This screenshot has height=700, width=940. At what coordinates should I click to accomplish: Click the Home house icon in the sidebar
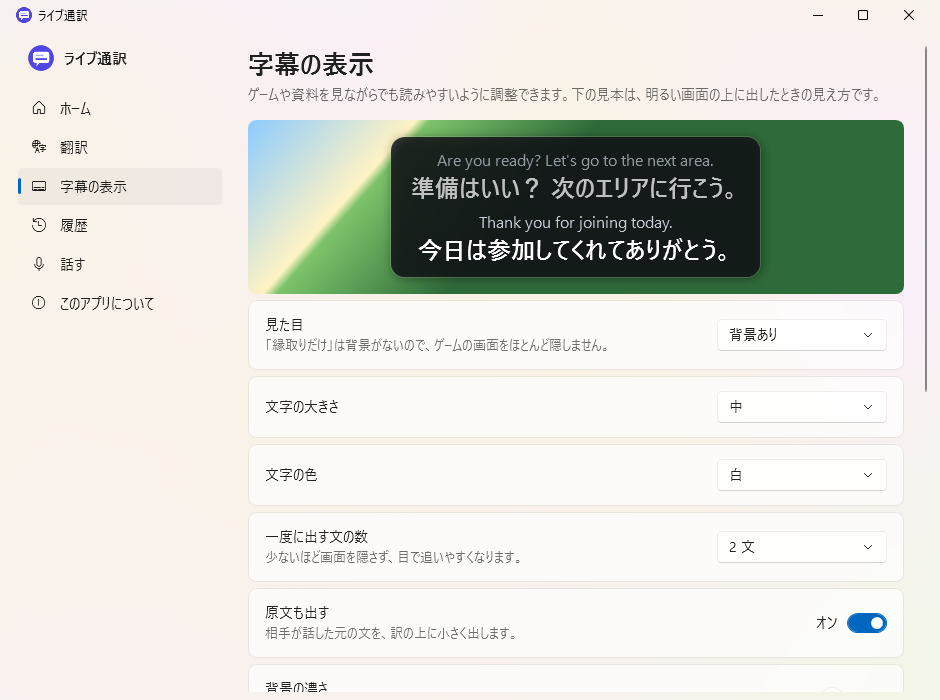tap(39, 108)
